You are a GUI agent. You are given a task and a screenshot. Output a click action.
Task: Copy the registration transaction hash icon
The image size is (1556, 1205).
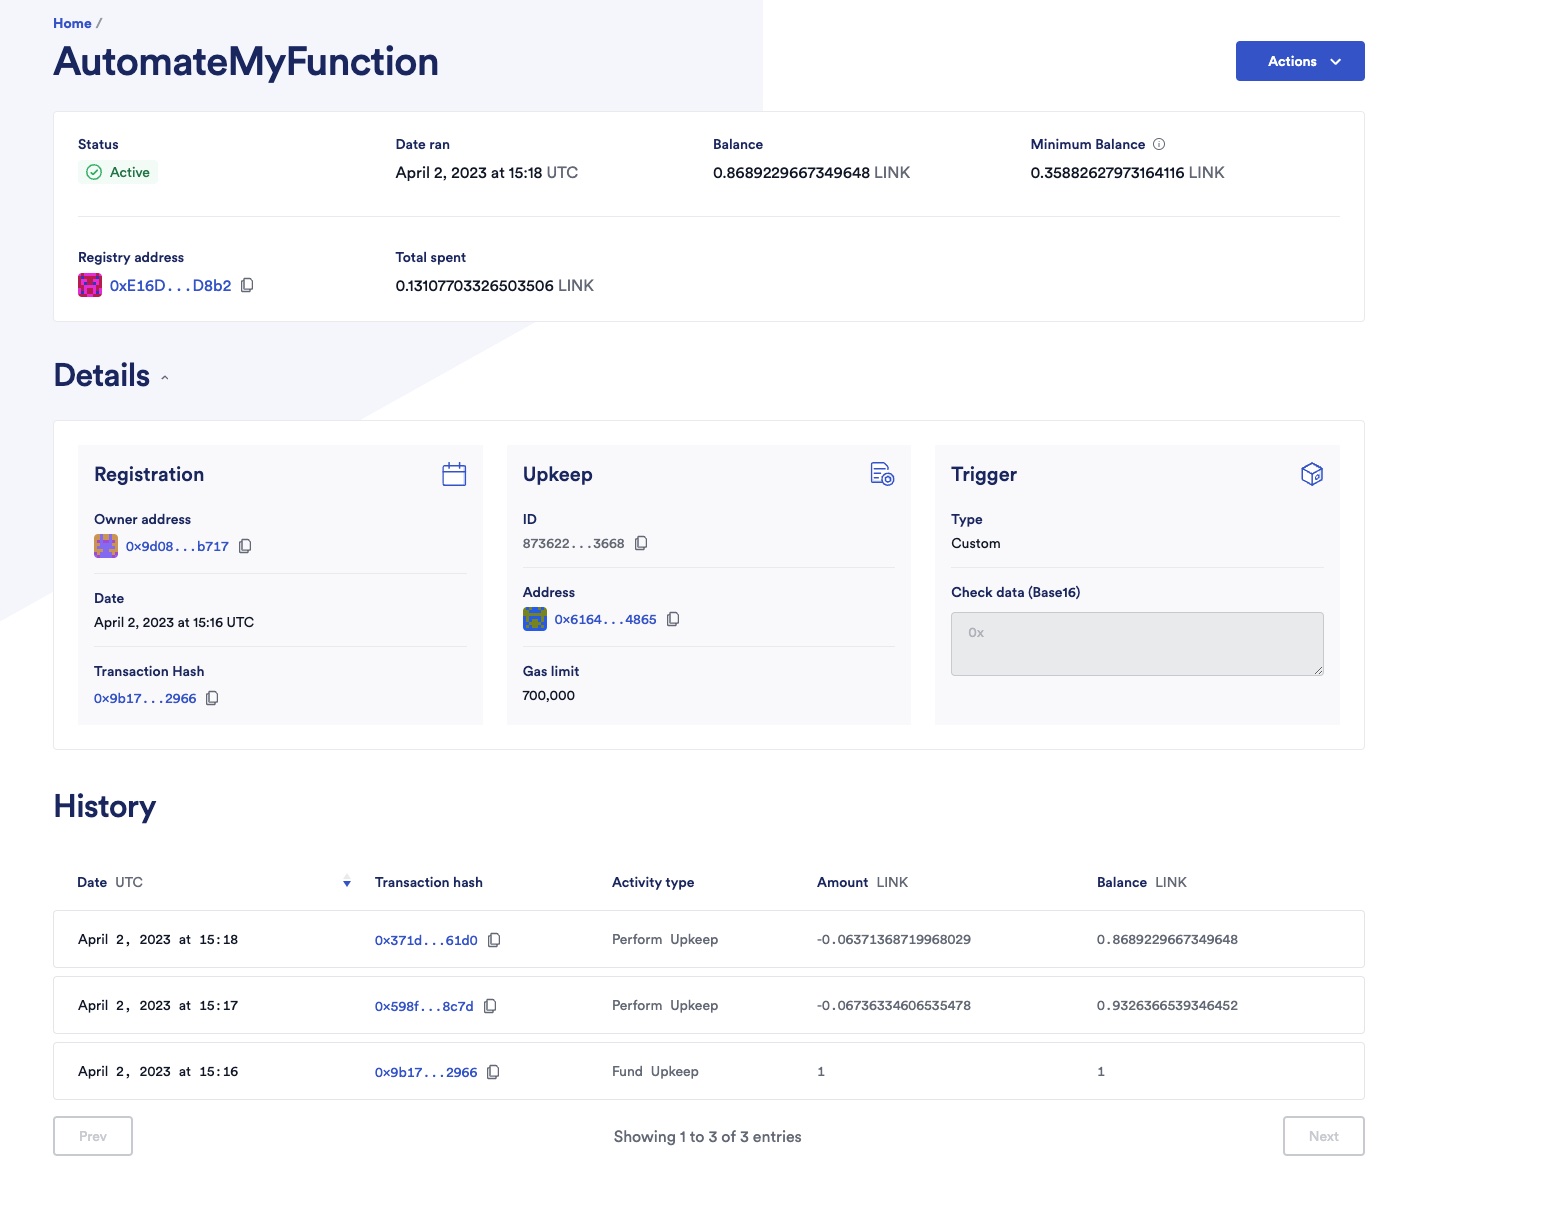click(x=212, y=698)
